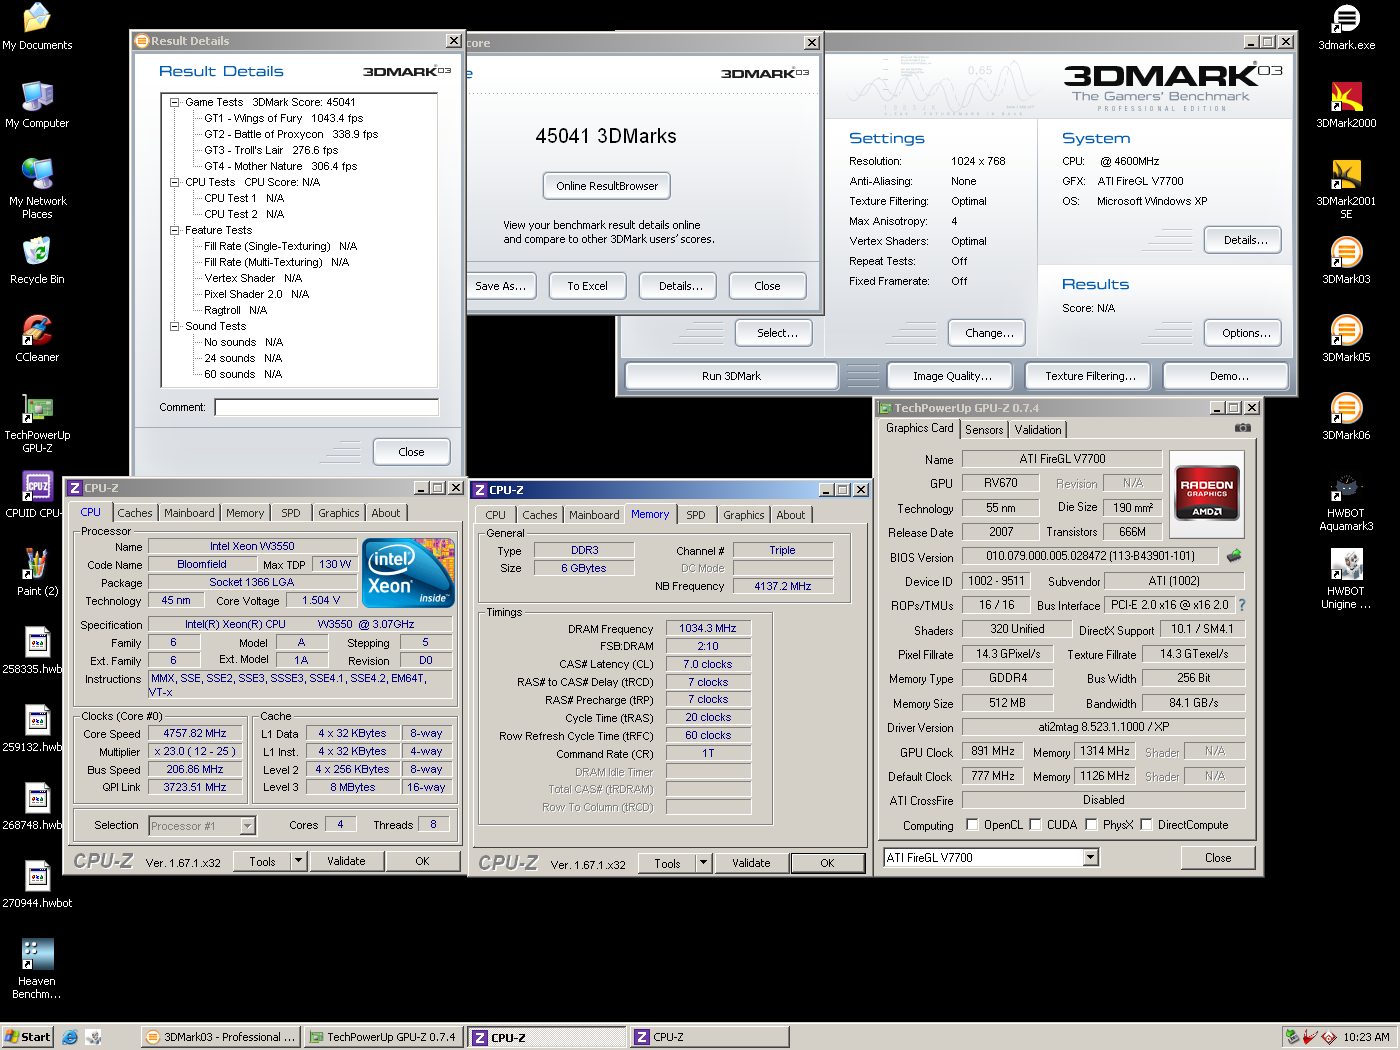The width and height of the screenshot is (1400, 1050).
Task: Open Graphics tab in Memory CPU-Z window
Action: pos(744,515)
